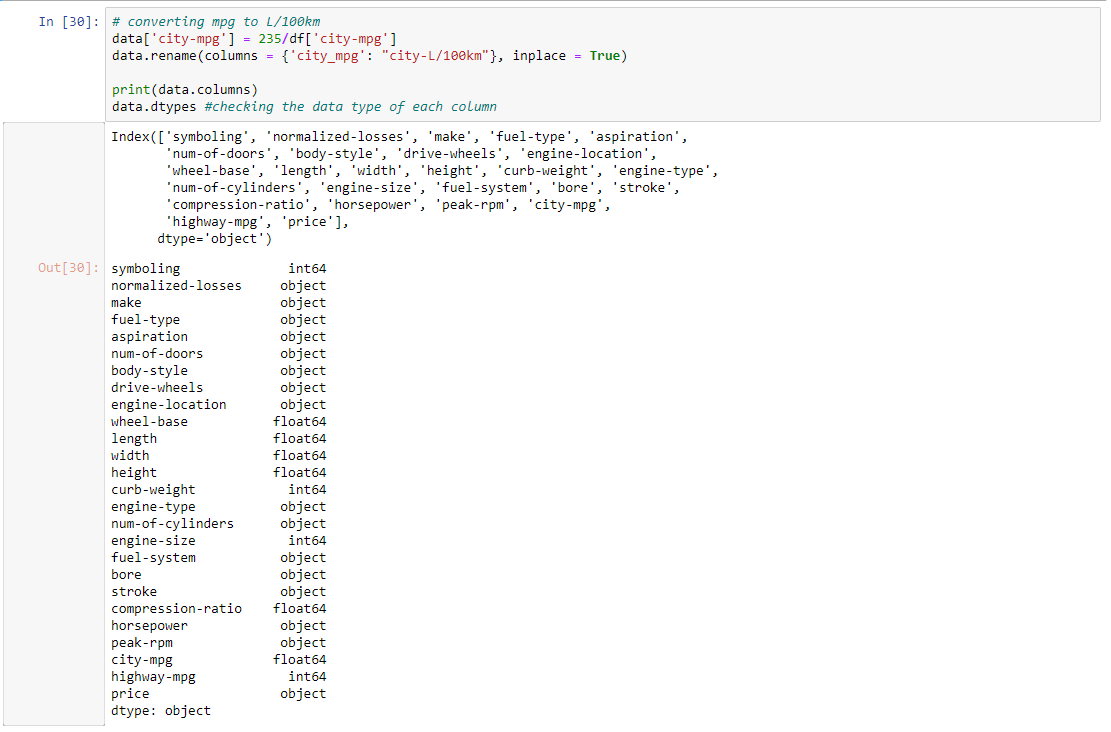Click the data.dtypes code line

(304, 107)
